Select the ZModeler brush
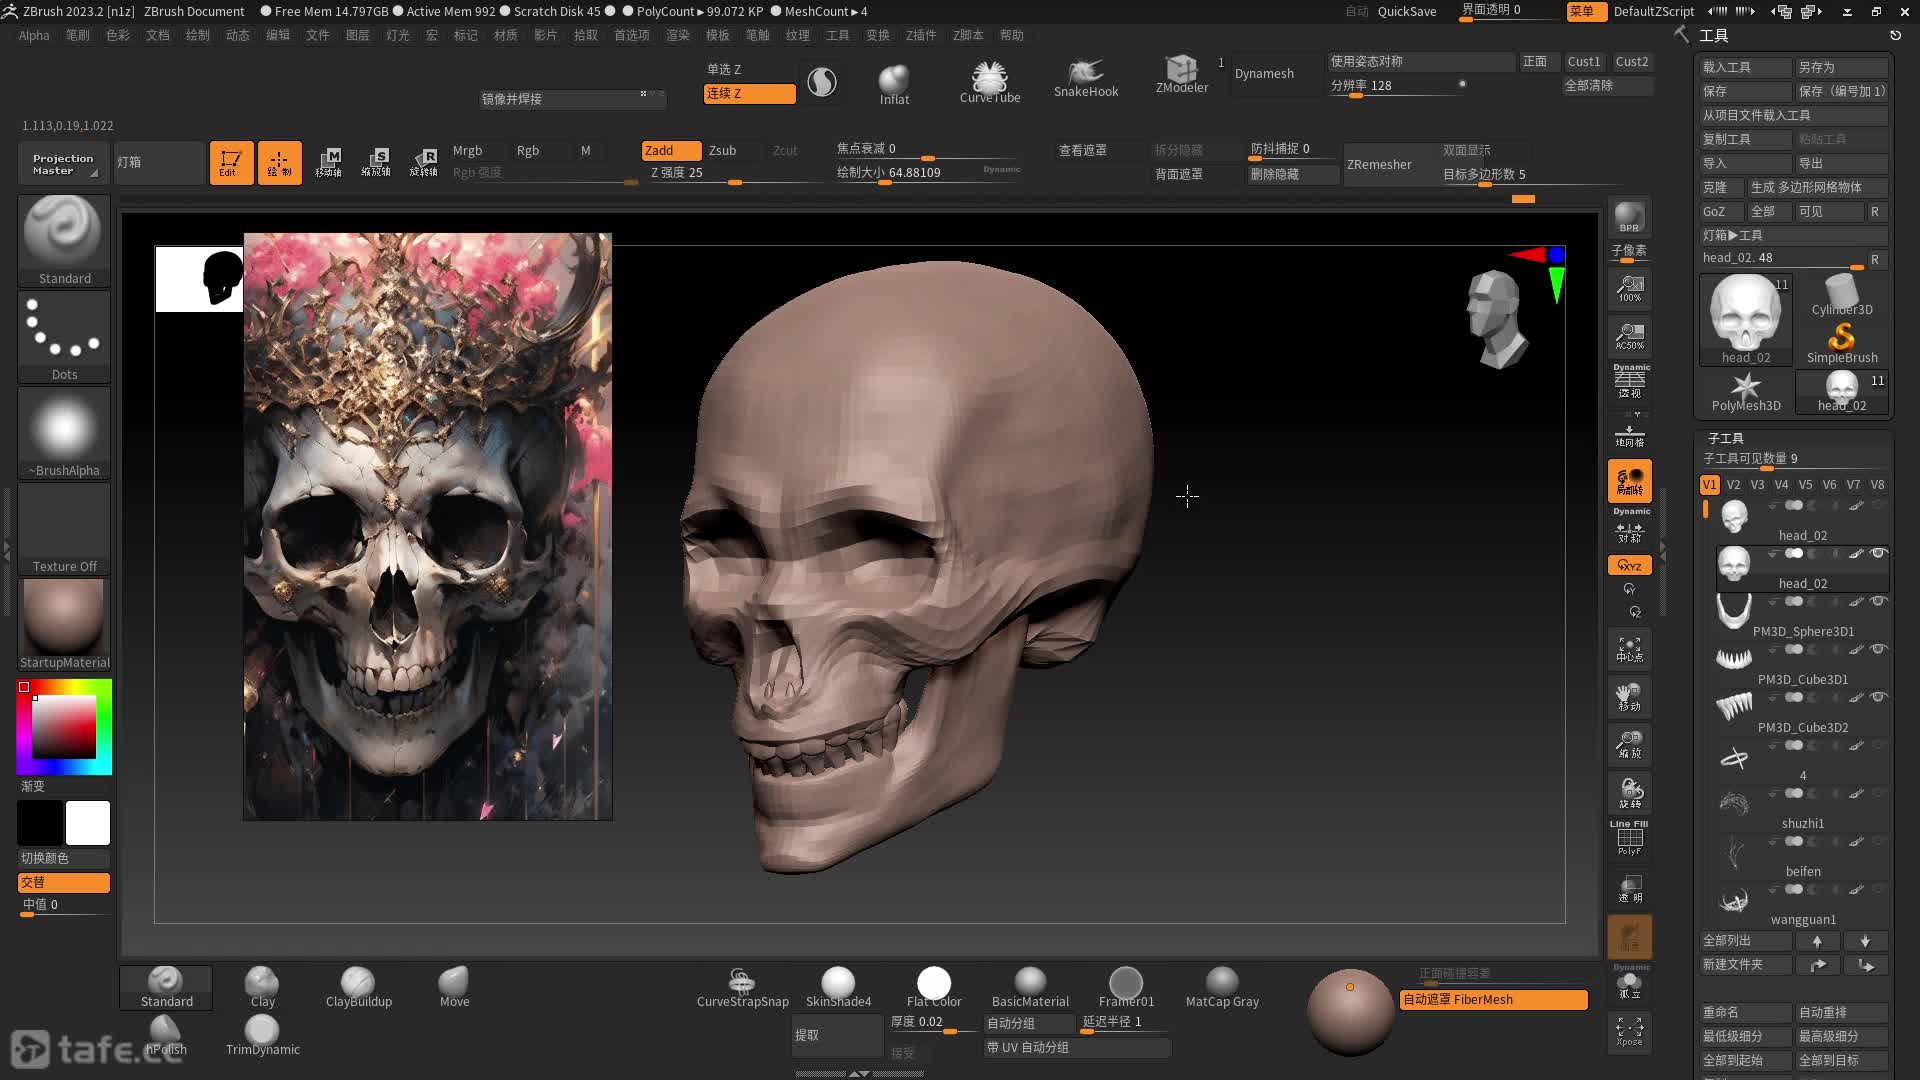 click(x=1182, y=76)
